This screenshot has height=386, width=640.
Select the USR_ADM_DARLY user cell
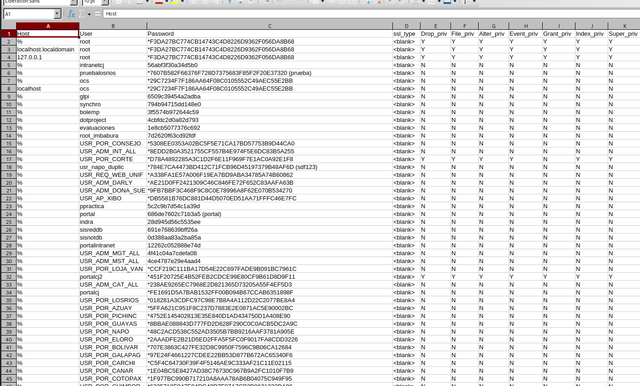tap(113, 183)
